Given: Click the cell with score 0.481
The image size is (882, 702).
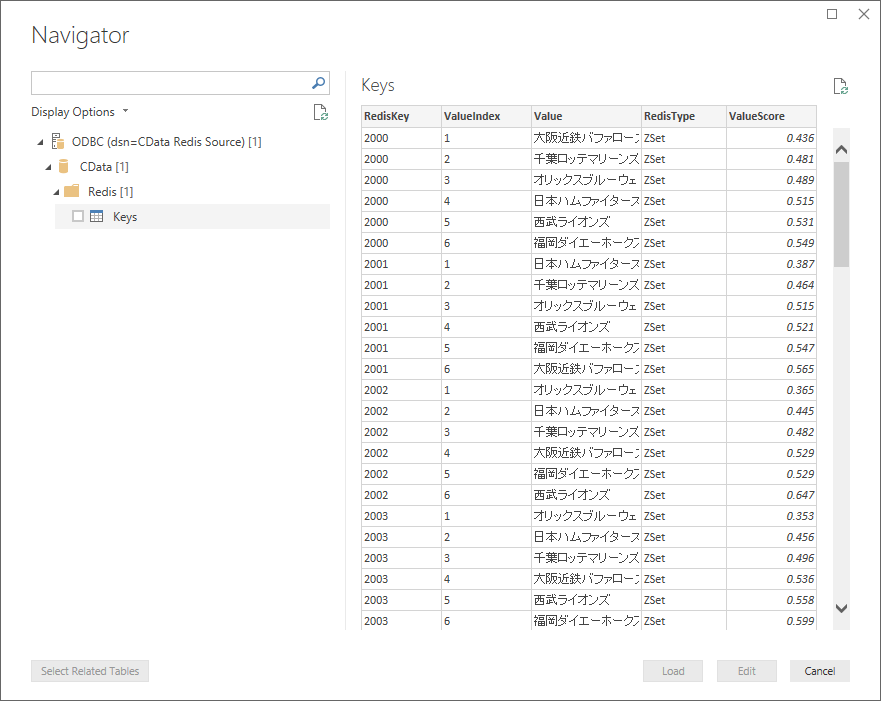Looking at the screenshot, I should tap(771, 159).
